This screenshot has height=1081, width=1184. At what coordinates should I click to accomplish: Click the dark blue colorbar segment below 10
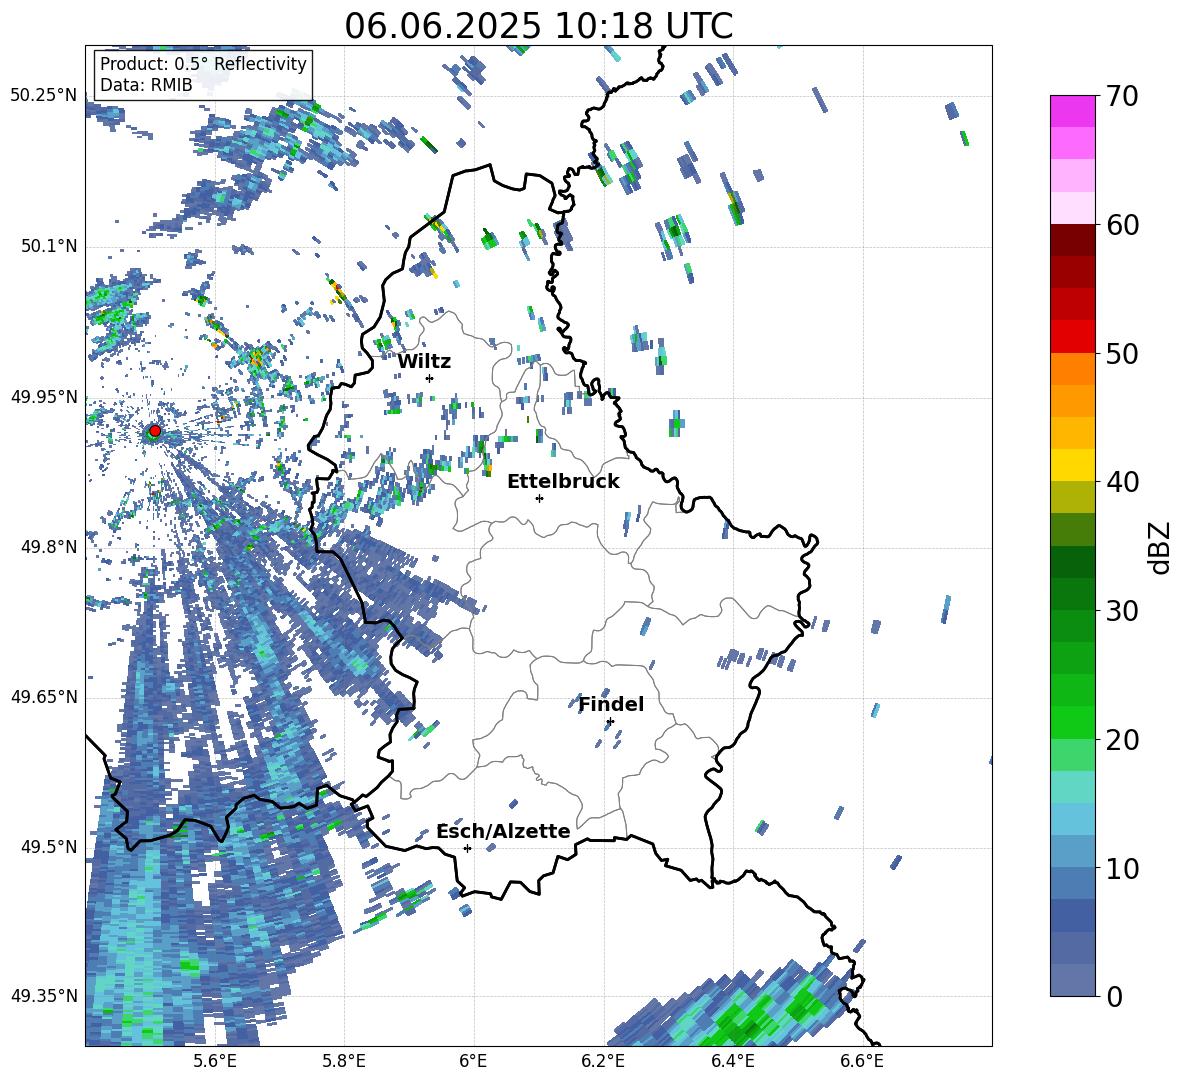(1072, 915)
